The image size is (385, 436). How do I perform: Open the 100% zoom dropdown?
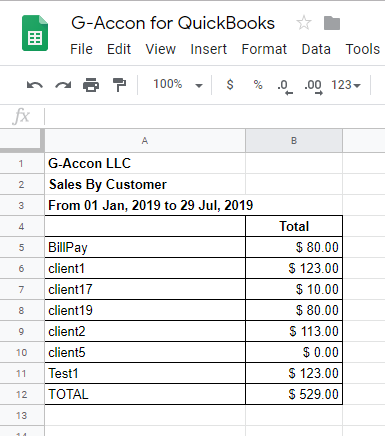(178, 85)
